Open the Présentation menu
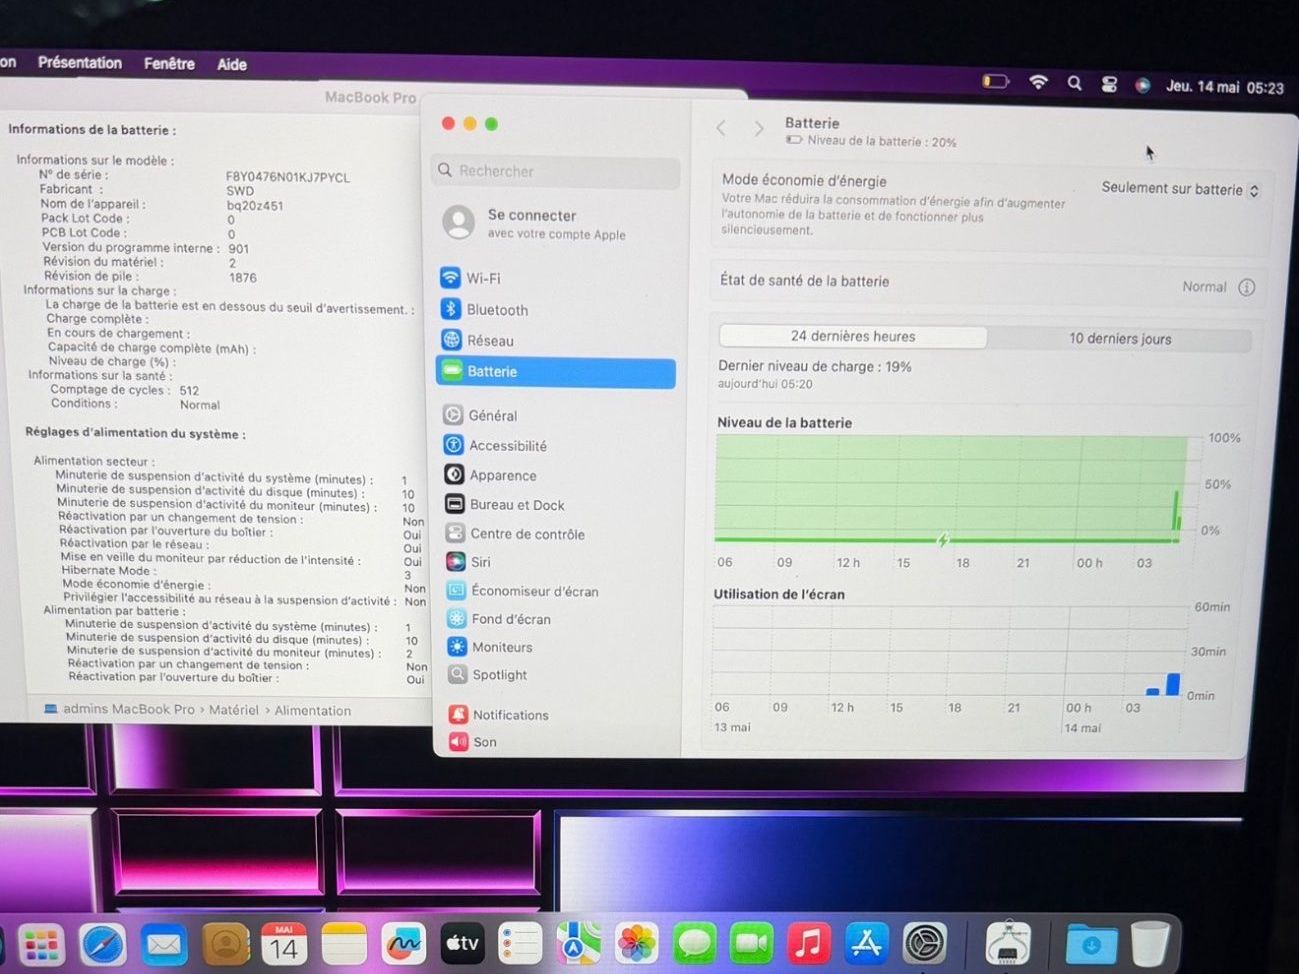This screenshot has height=974, width=1299. (x=80, y=63)
